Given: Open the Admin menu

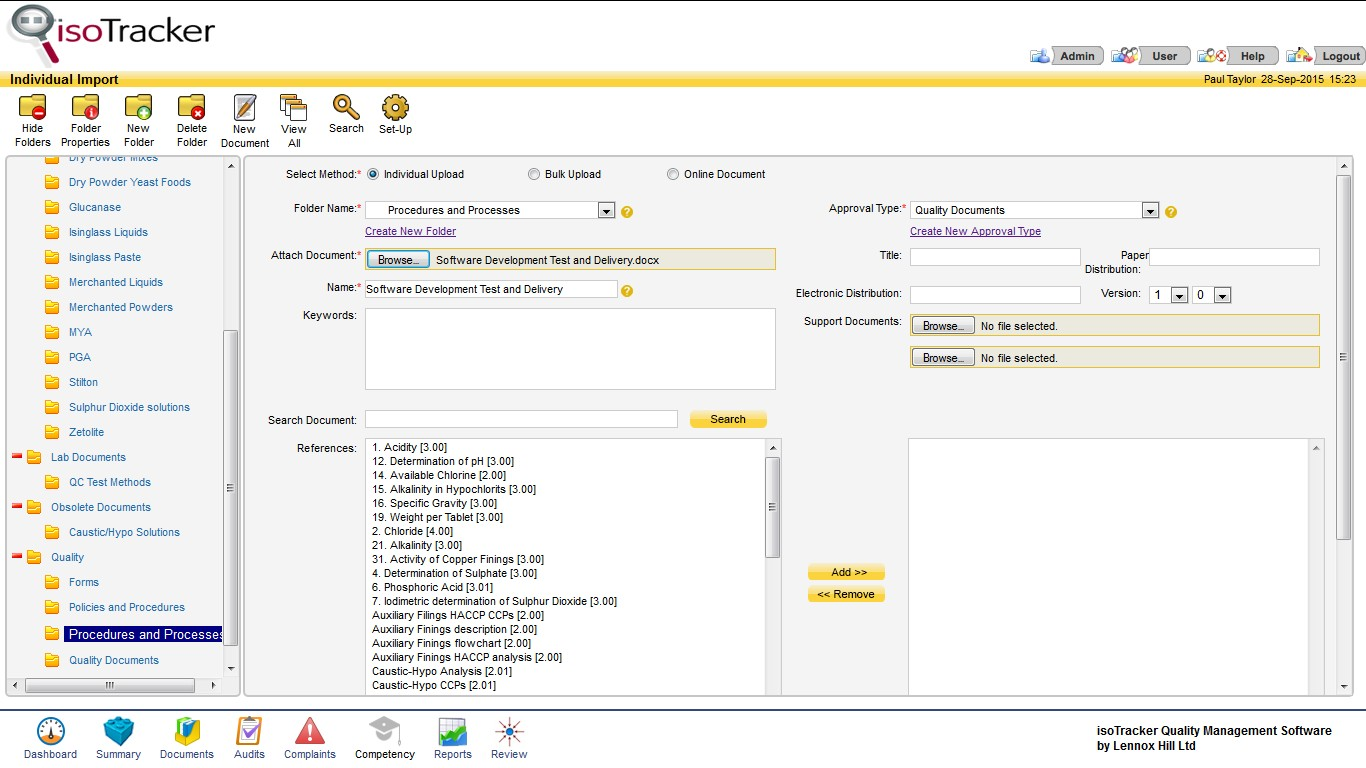Looking at the screenshot, I should tap(1077, 56).
